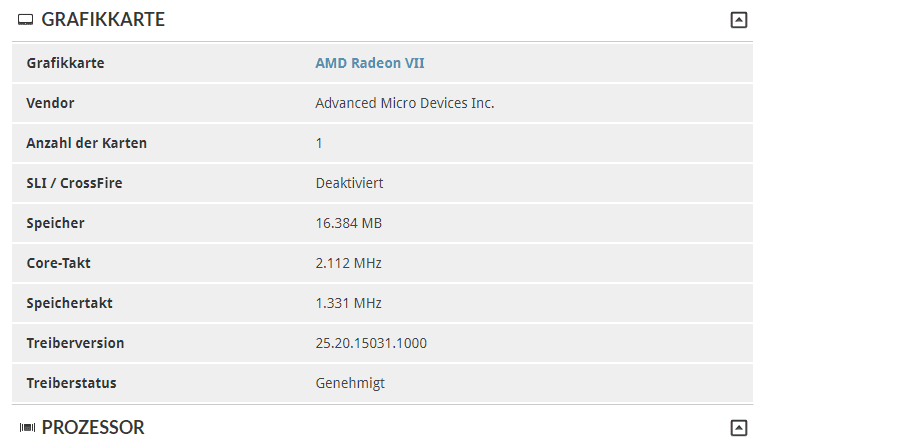Collapse the Prozessor section arrow button
This screenshot has width=902, height=439.
coord(739,428)
